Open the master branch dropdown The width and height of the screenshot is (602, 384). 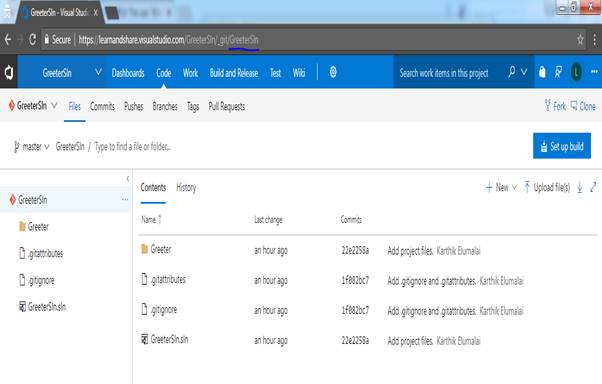(x=47, y=147)
